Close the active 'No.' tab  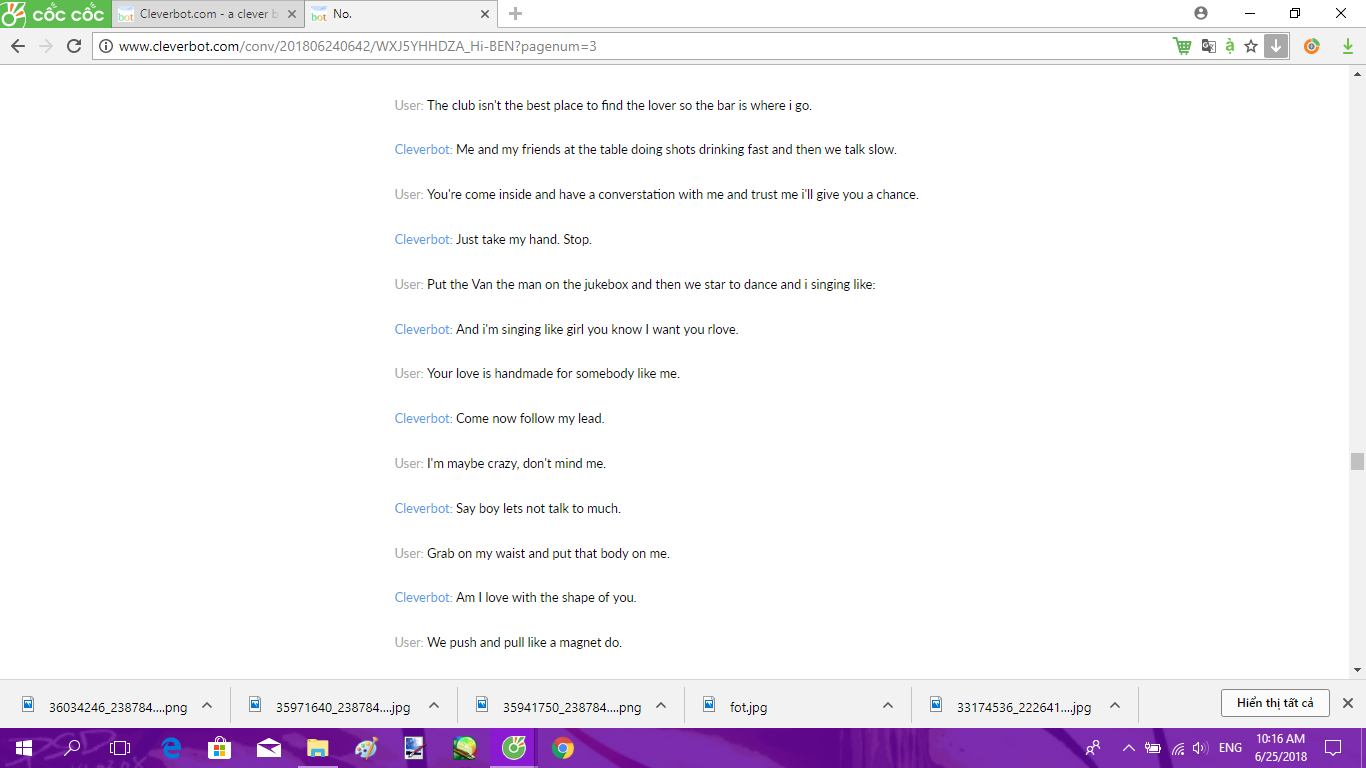[485, 14]
